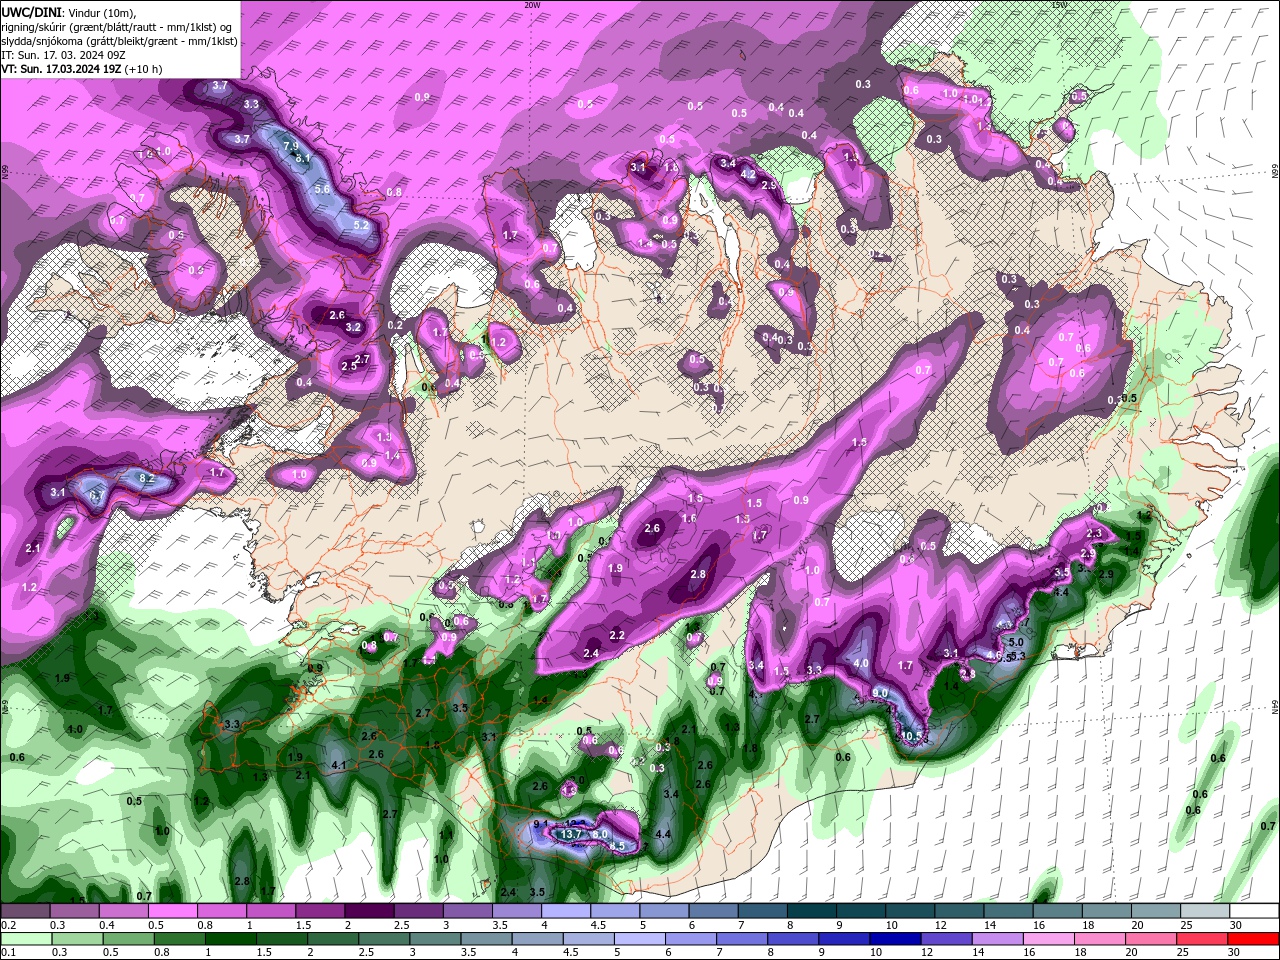Click the 4.6 value on the map

pos(994,655)
